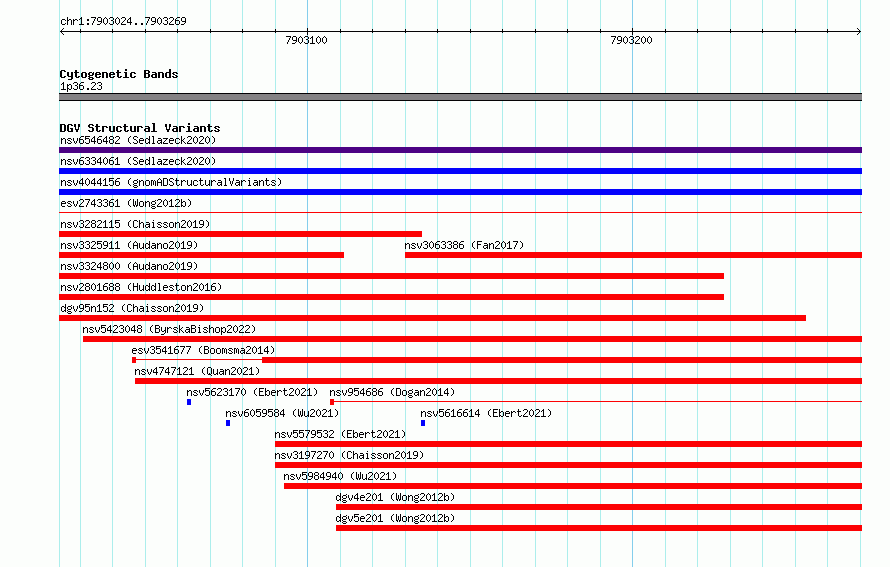Click the small blue nsv6059584 marker
890x567 pixels.
(x=228, y=423)
